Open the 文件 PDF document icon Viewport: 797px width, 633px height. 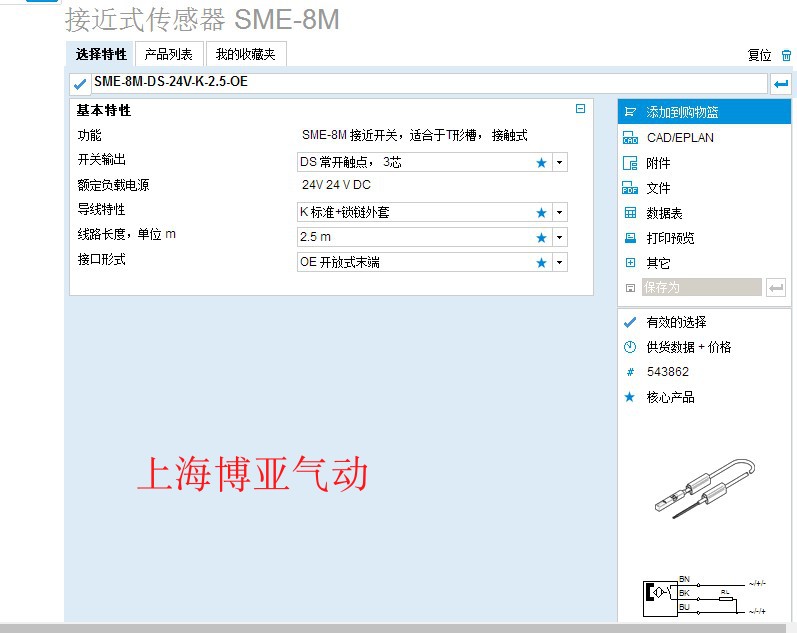[x=630, y=188]
